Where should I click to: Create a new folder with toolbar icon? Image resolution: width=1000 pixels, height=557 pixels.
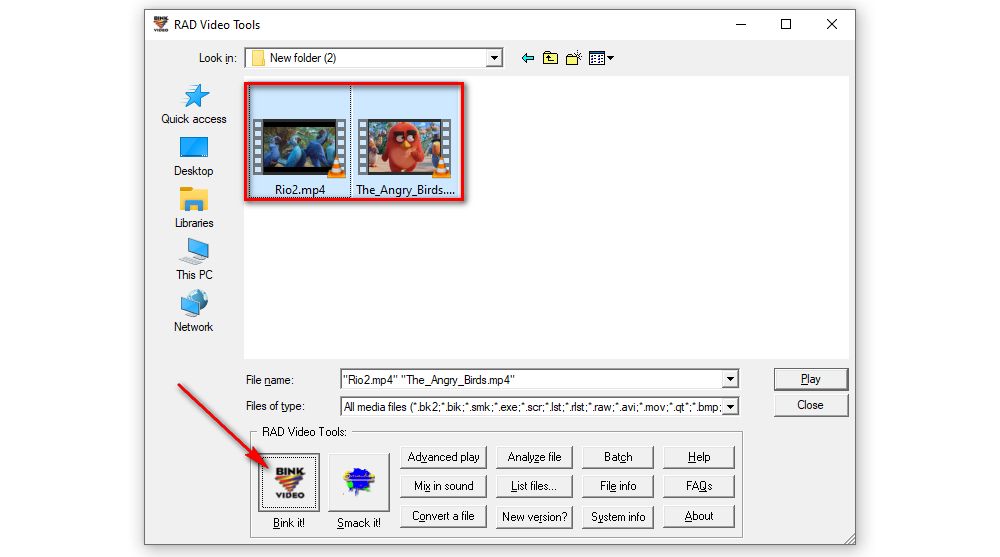pos(573,58)
